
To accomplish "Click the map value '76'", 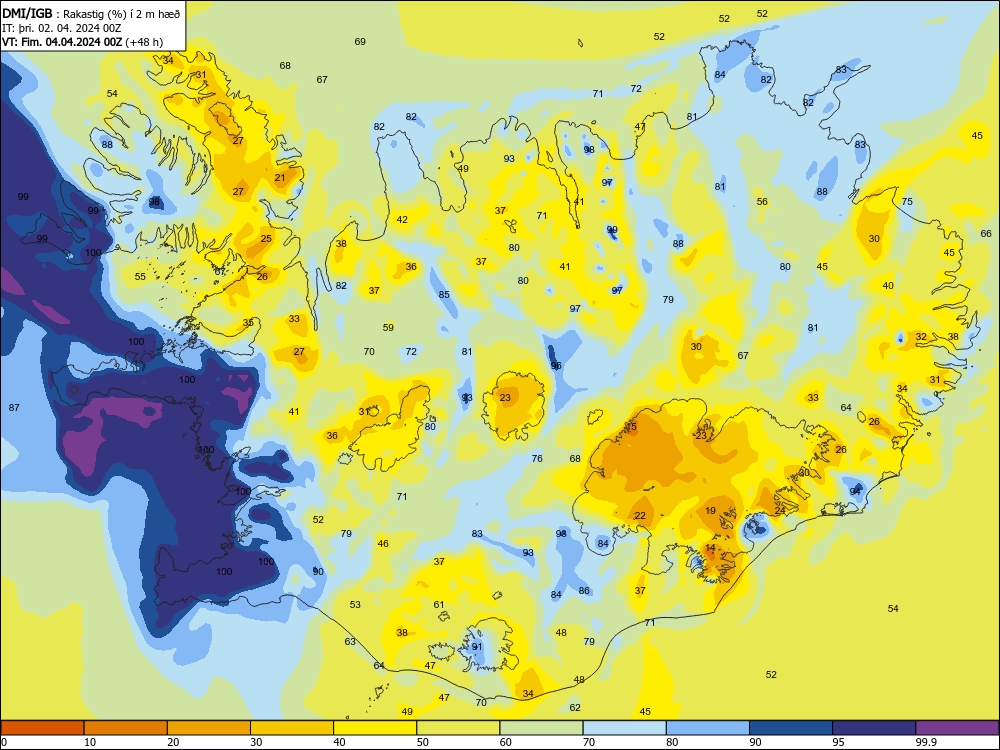I will click(x=537, y=459).
